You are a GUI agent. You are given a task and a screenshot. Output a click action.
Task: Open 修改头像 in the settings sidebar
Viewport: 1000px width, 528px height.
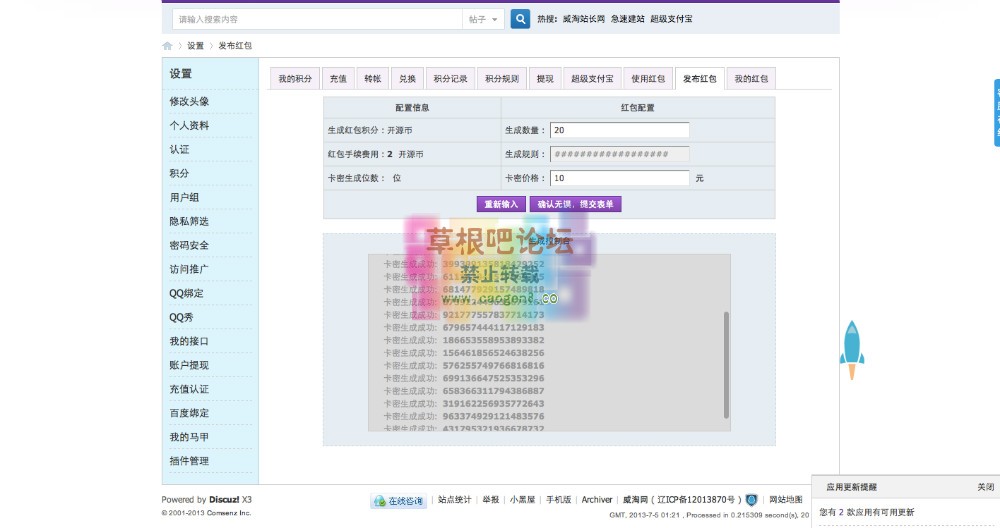coord(189,101)
